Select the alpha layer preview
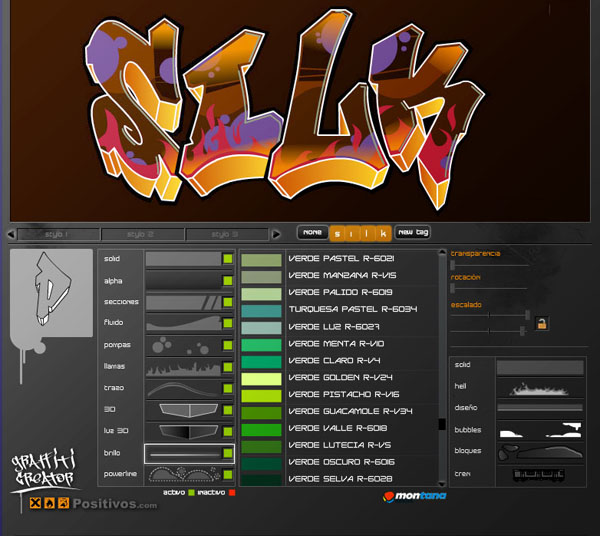 tap(183, 280)
